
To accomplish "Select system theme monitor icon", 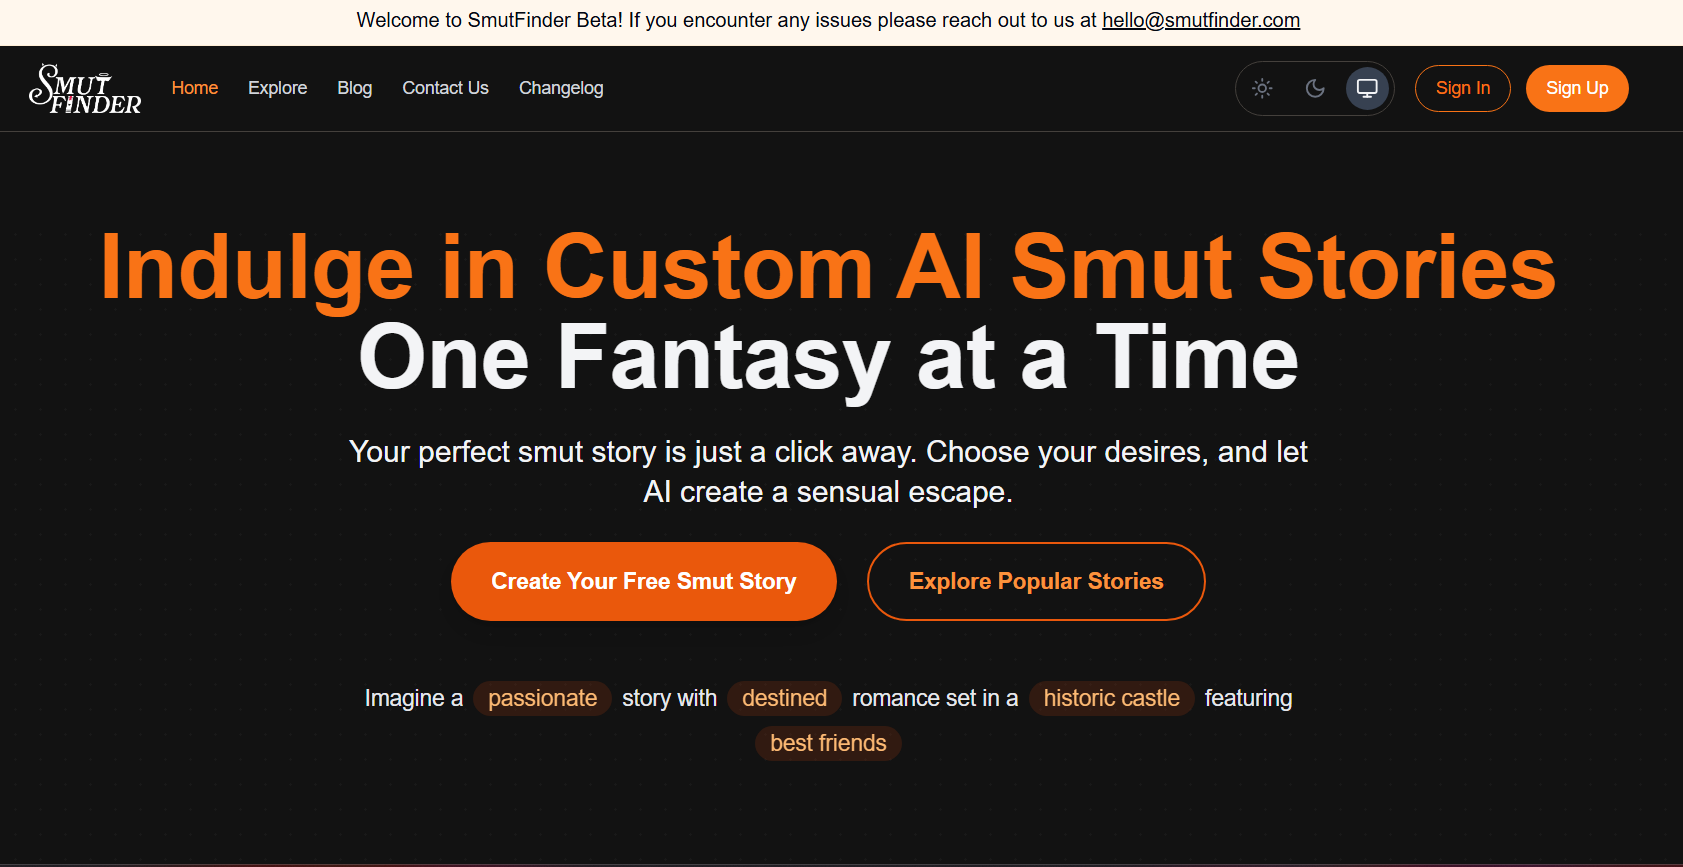I will (1367, 88).
